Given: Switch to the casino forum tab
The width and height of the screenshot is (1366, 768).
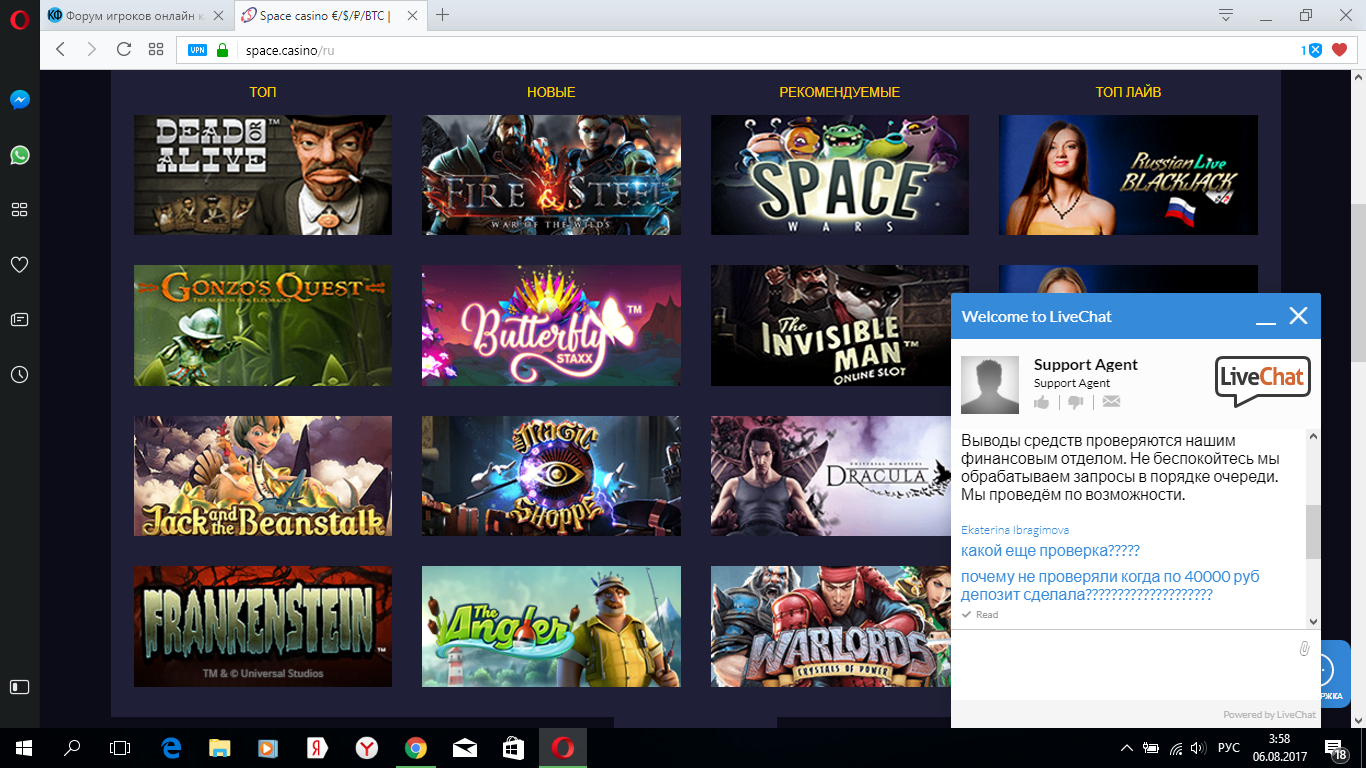Looking at the screenshot, I should (137, 15).
